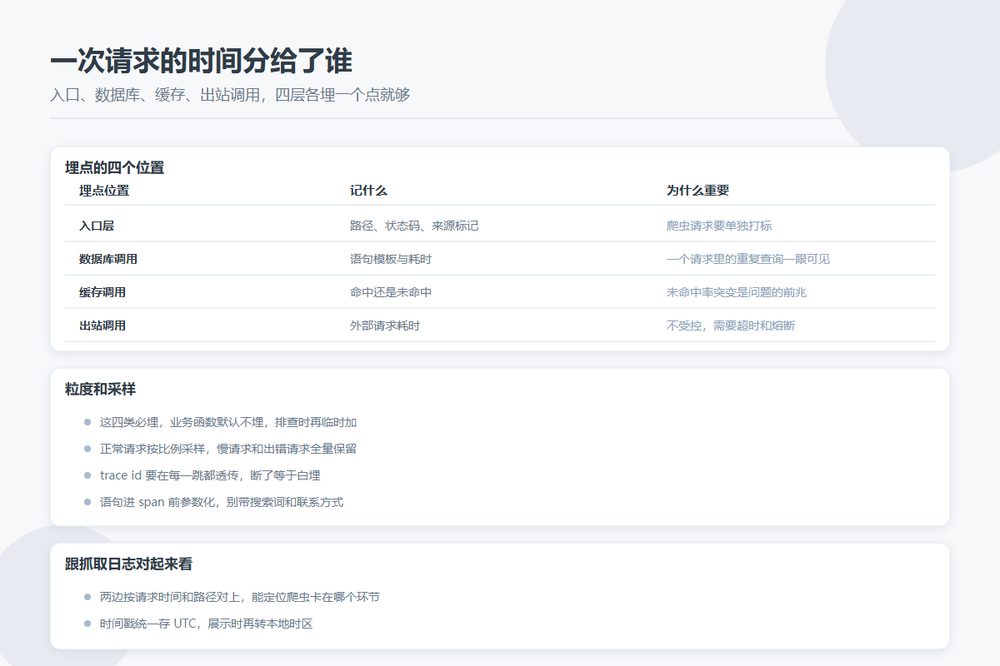Click the column header 记什么
This screenshot has width=1000, height=666.
point(369,191)
